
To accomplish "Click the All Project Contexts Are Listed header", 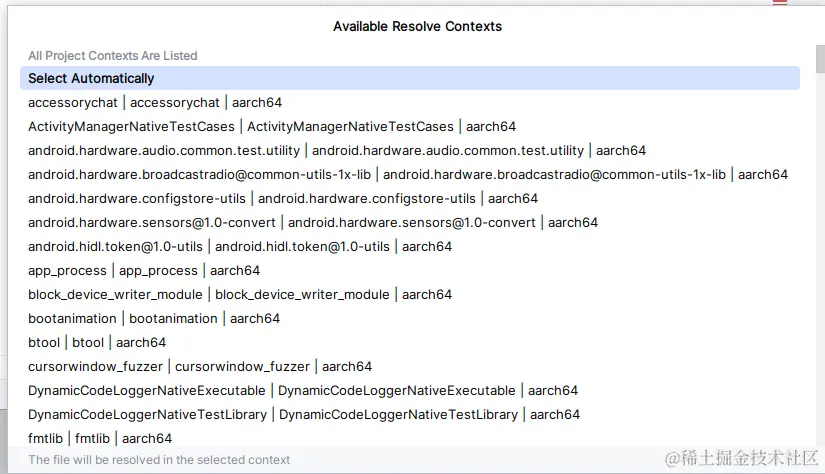I will point(113,56).
